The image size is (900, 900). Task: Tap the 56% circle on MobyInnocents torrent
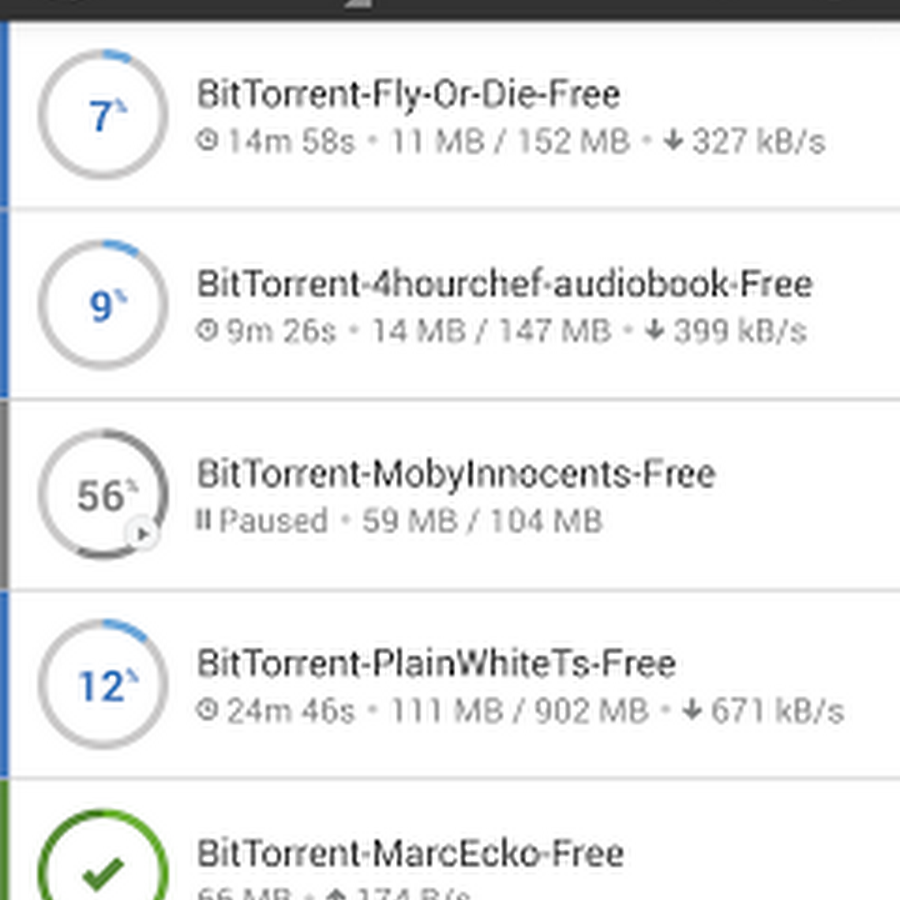coord(101,496)
